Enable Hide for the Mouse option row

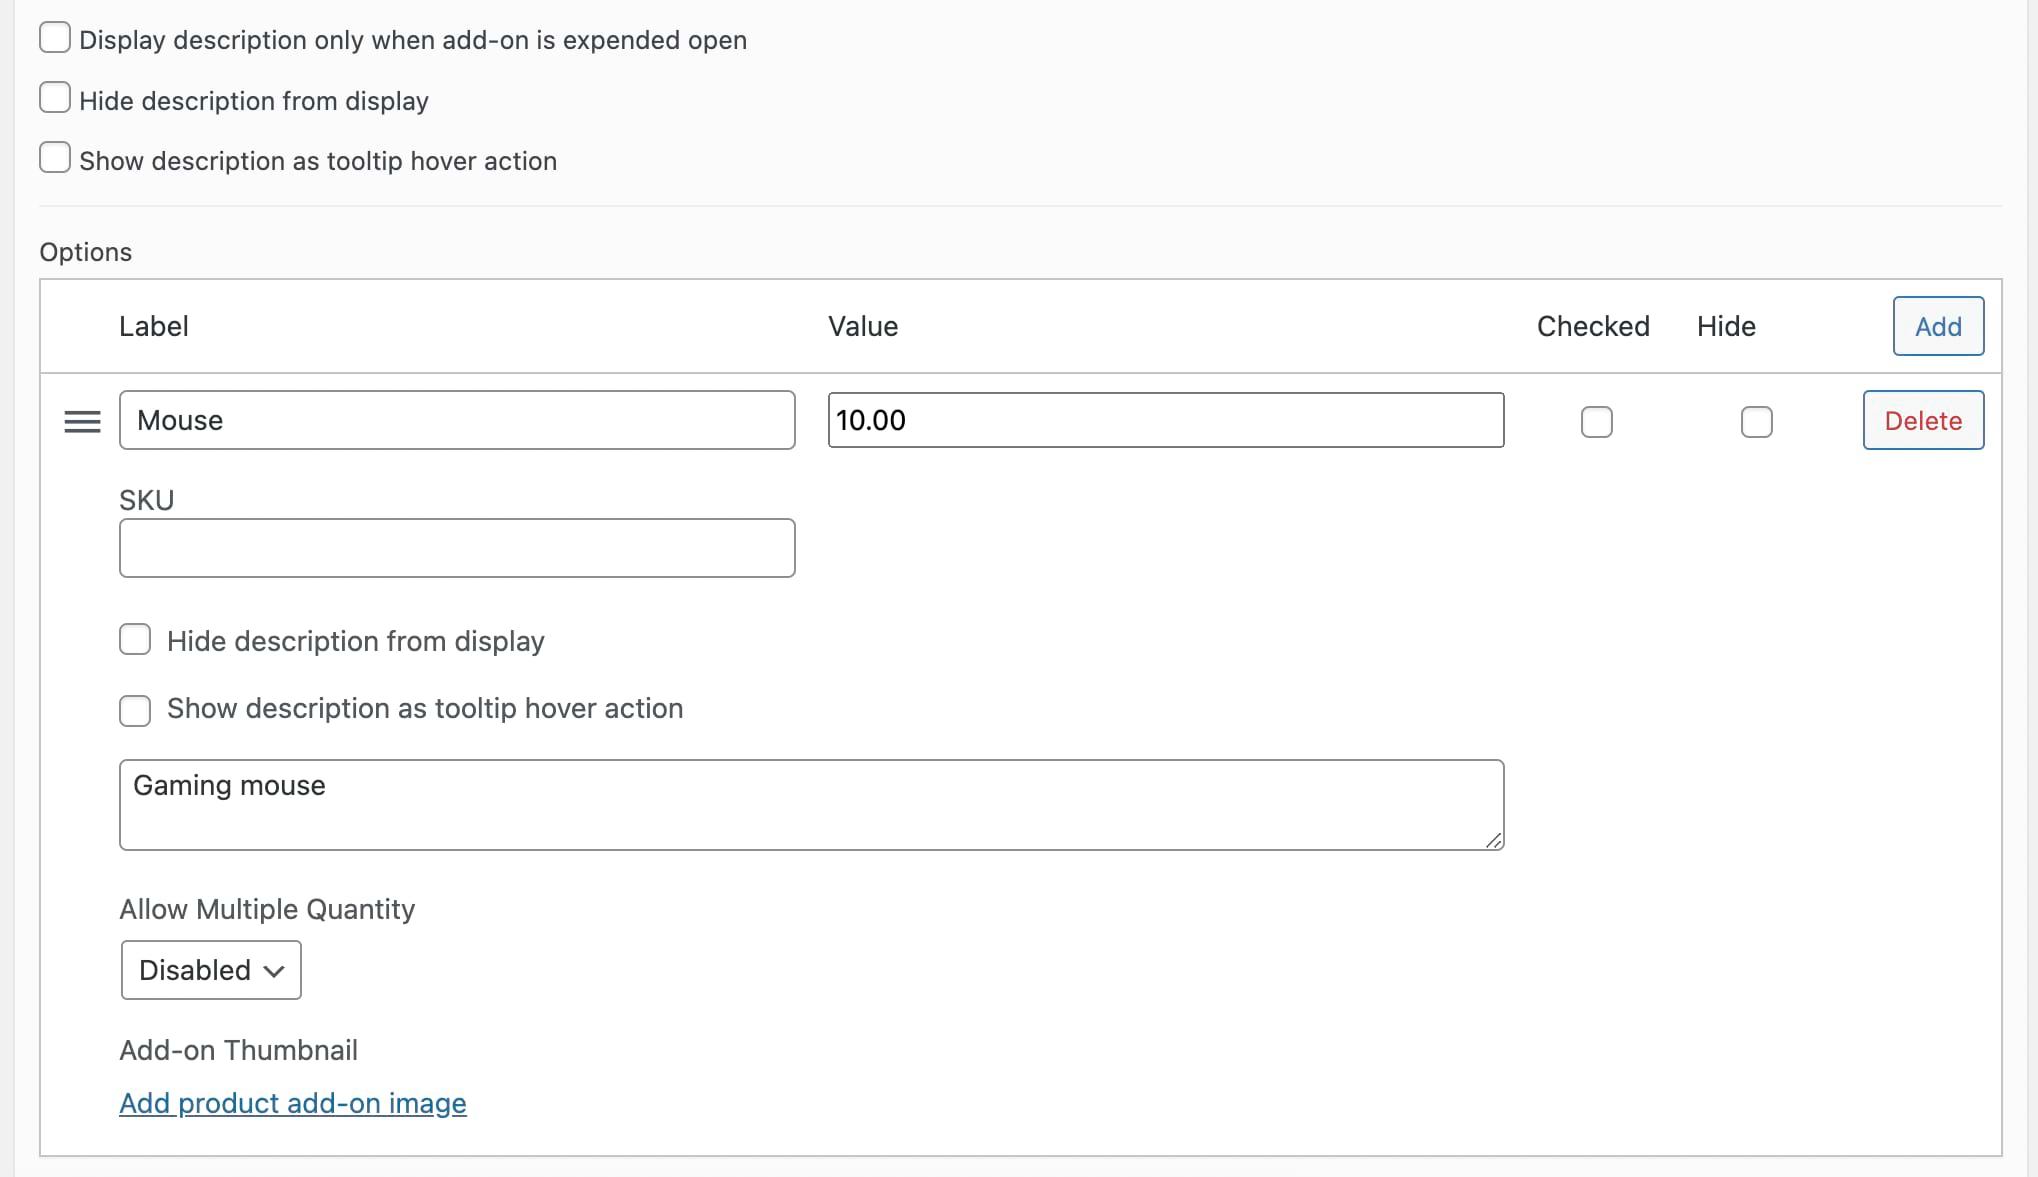coord(1756,422)
